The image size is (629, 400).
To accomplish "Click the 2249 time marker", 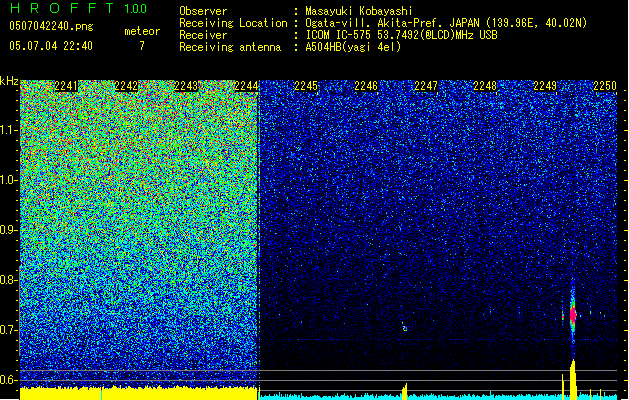I will (x=545, y=86).
